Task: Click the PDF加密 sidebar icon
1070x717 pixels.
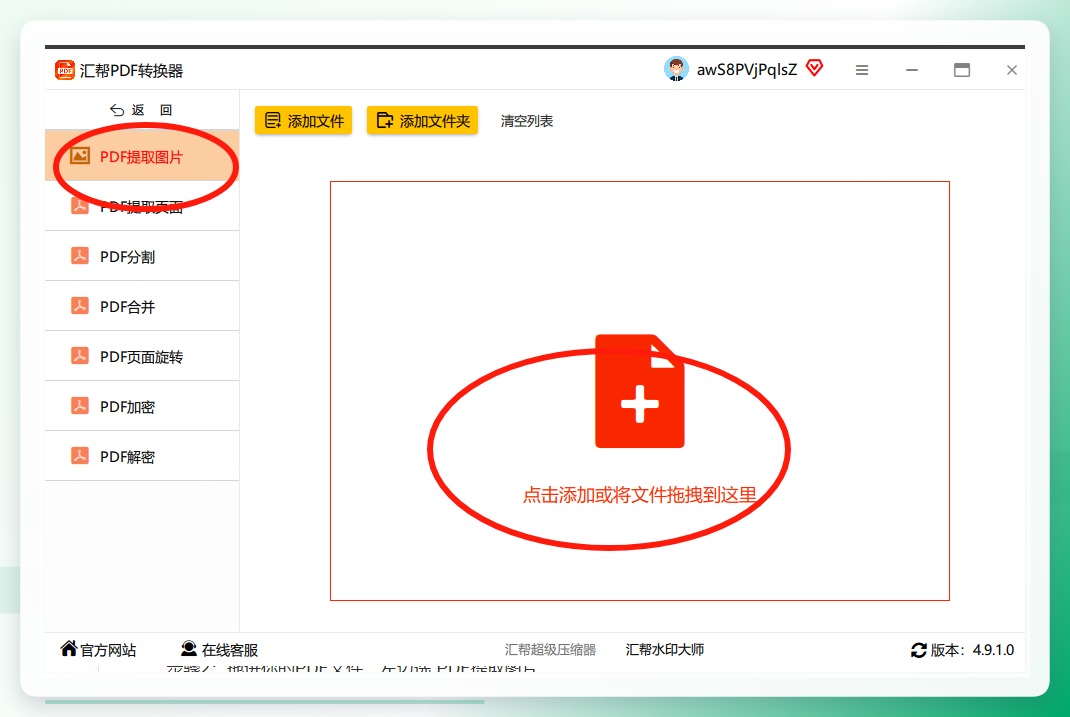Action: tap(80, 406)
